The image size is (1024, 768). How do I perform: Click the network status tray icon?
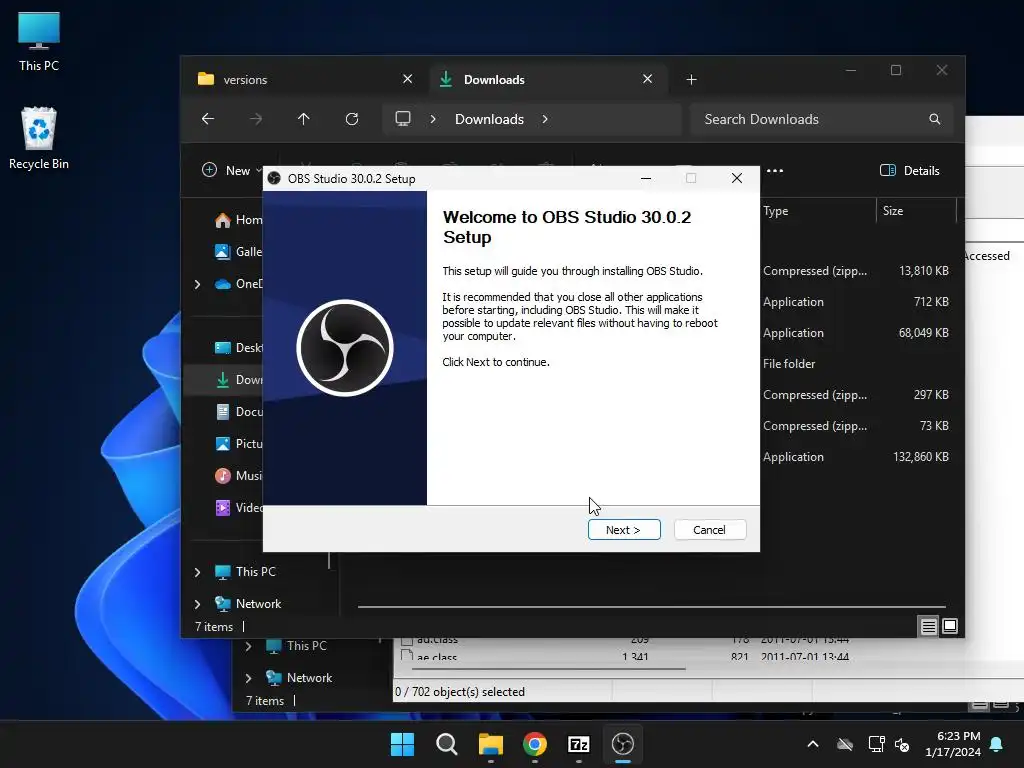(876, 744)
